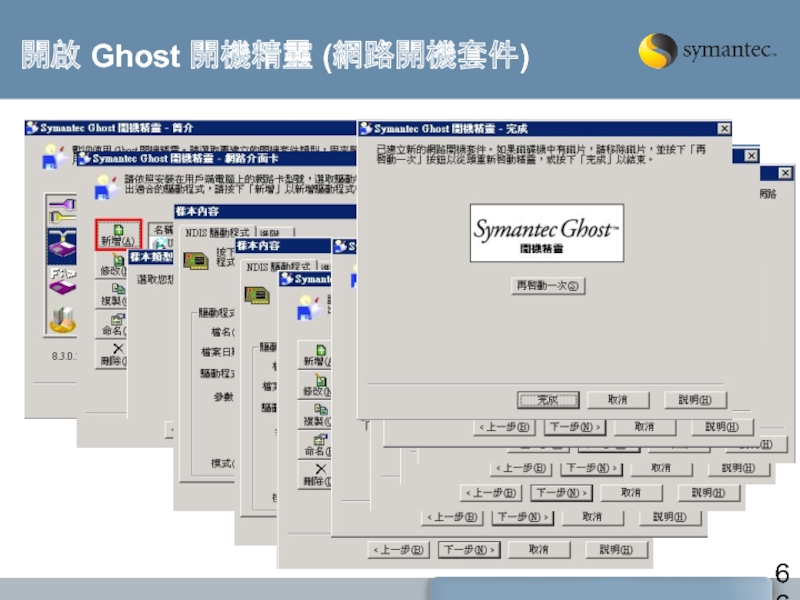Click 修改 in the 網路介面卡 window
The width and height of the screenshot is (800, 600).
113,265
